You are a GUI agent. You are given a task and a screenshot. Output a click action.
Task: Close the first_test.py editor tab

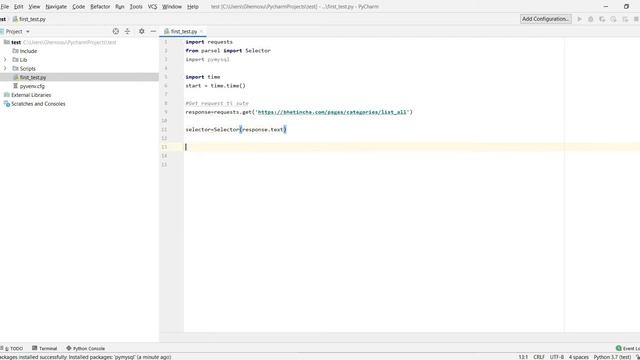click(x=202, y=31)
